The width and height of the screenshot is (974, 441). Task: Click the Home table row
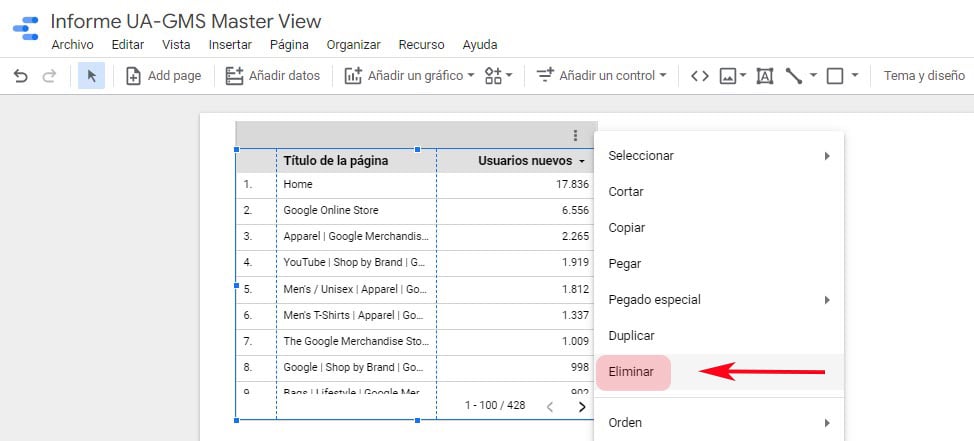(415, 184)
